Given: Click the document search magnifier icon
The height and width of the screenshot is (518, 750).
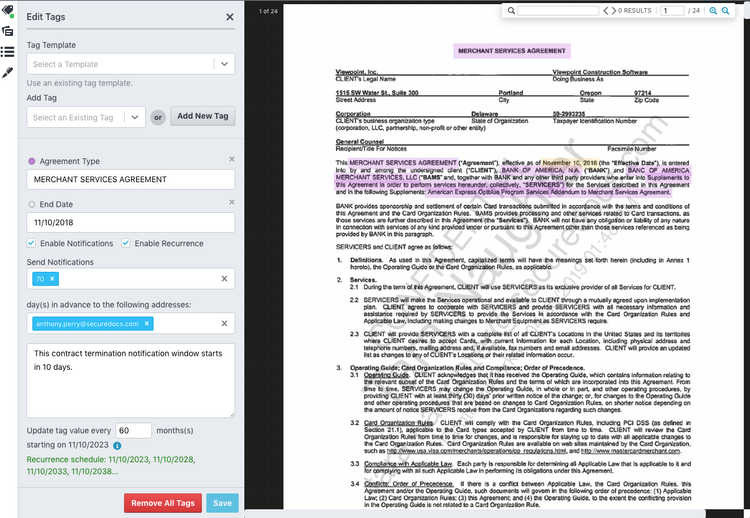Looking at the screenshot, I should click(511, 11).
